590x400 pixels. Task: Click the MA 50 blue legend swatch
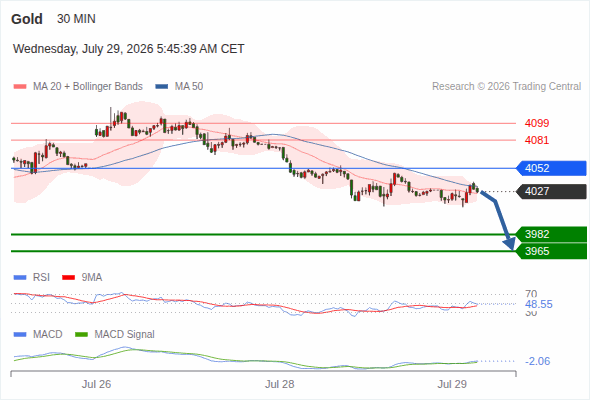pos(162,87)
